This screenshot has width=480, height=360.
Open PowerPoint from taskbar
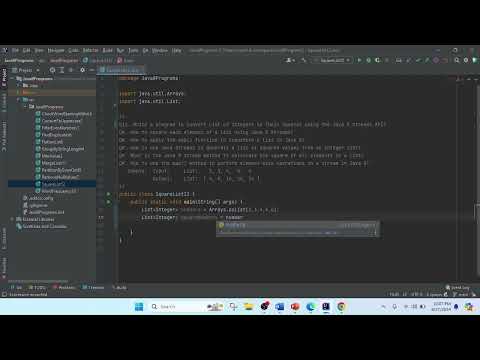(x=295, y=306)
